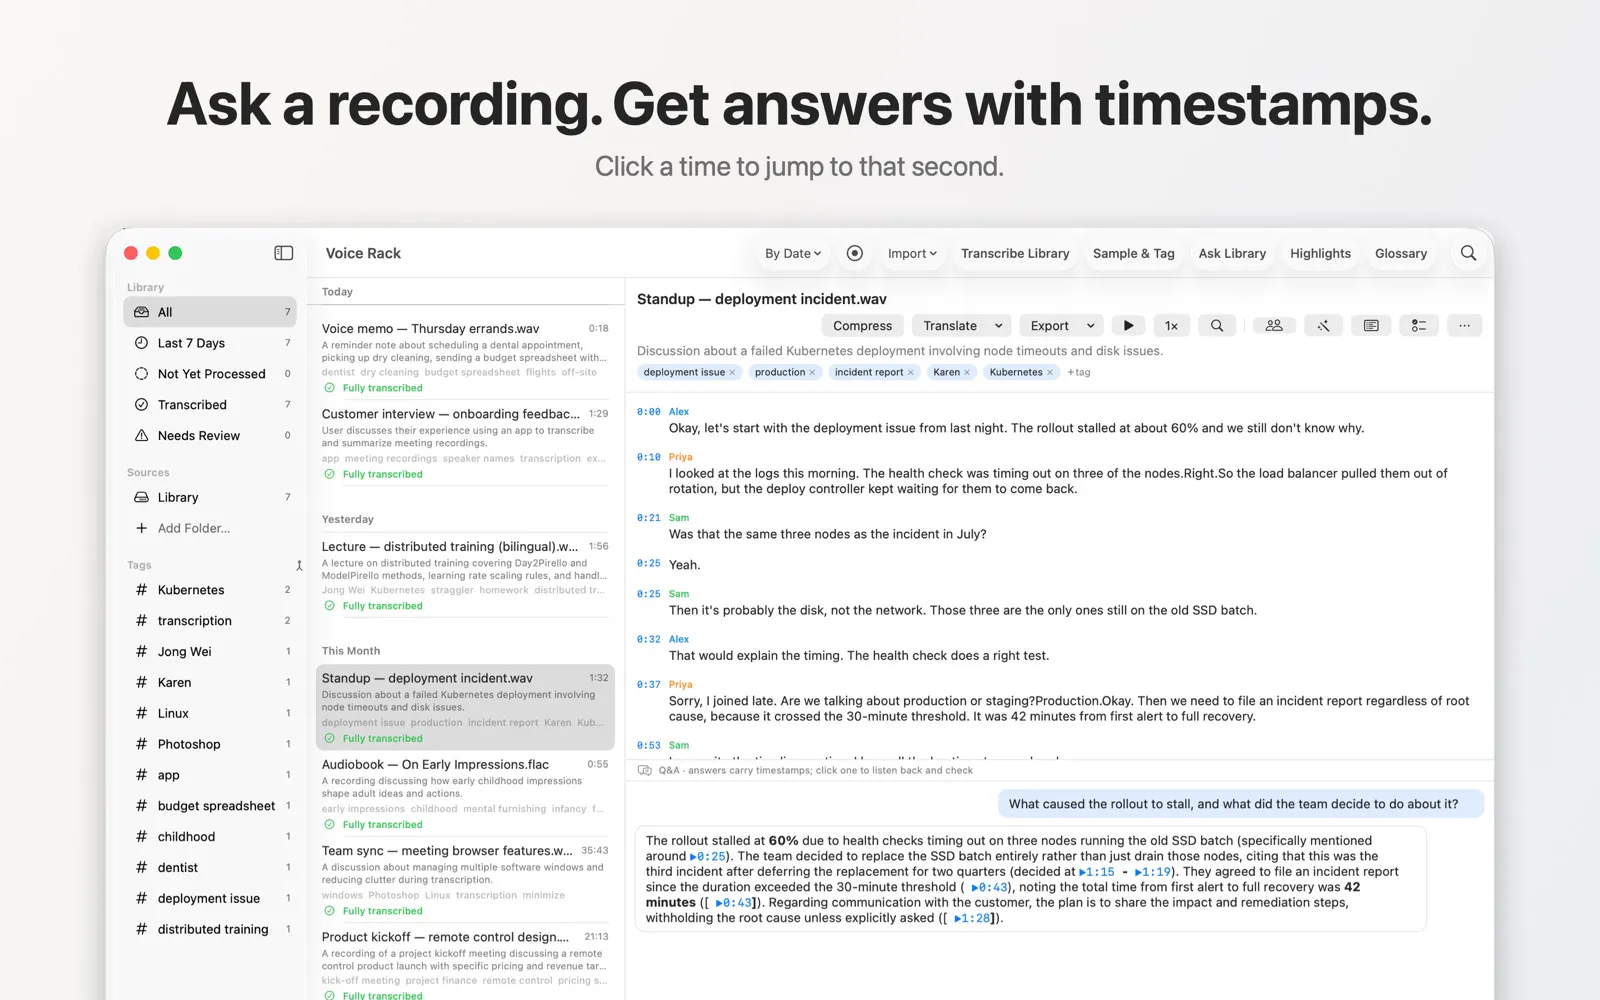Open Highlights

click(x=1320, y=253)
